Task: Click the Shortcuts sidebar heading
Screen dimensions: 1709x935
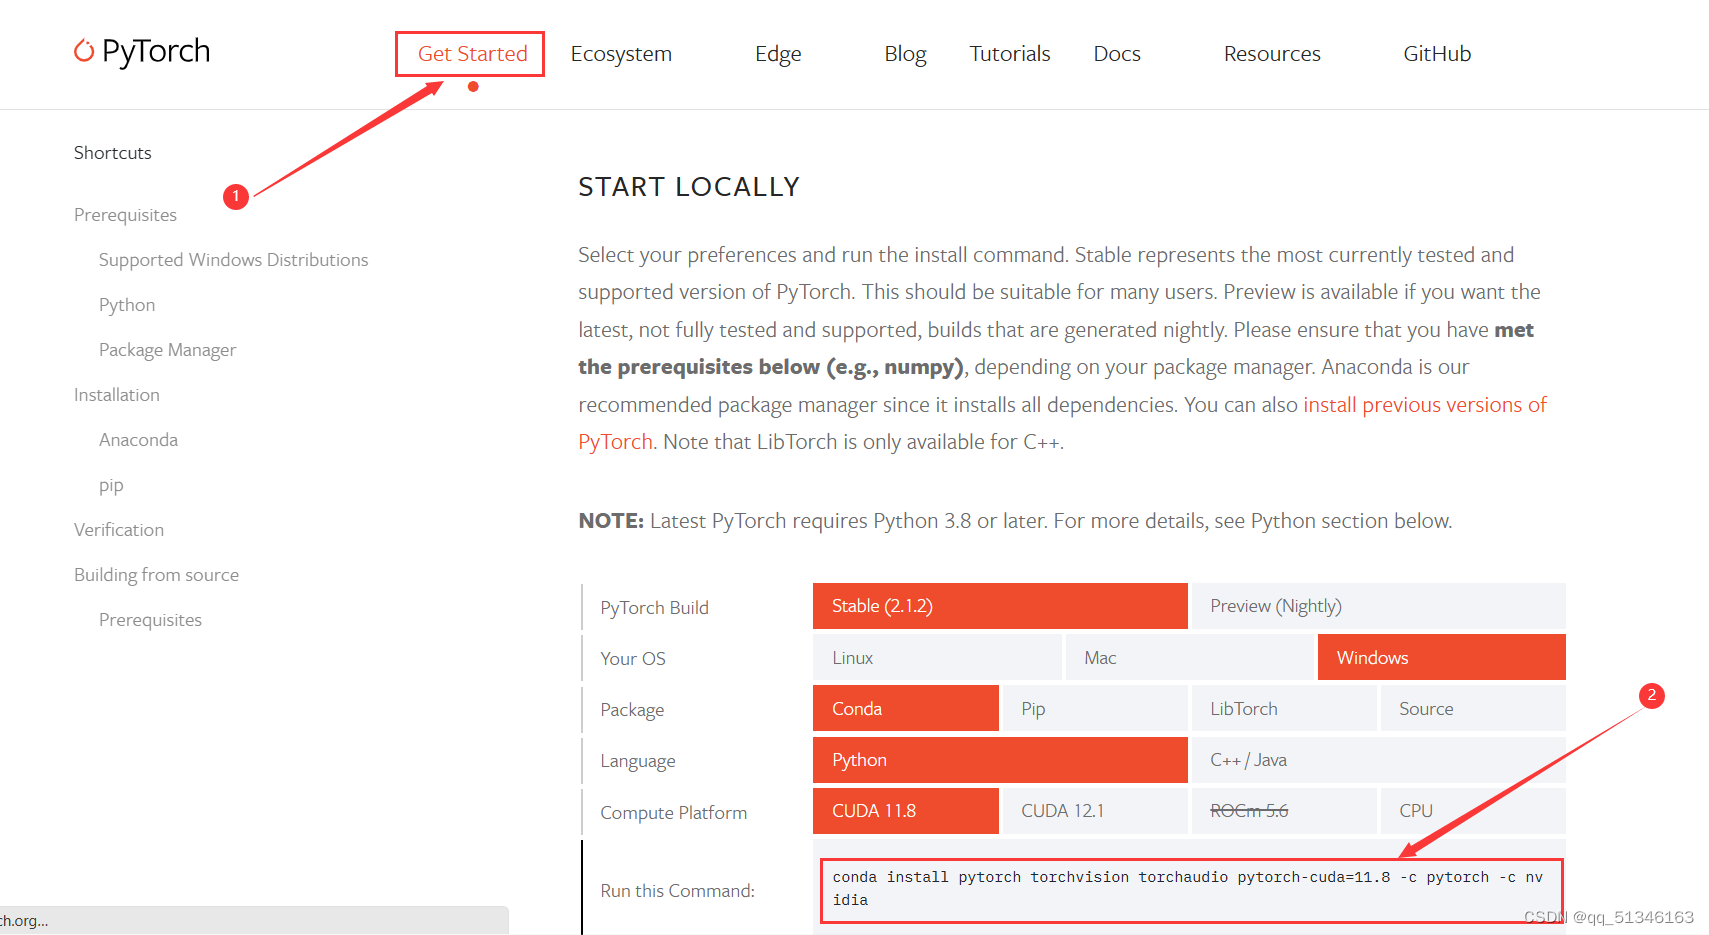Action: 113,153
